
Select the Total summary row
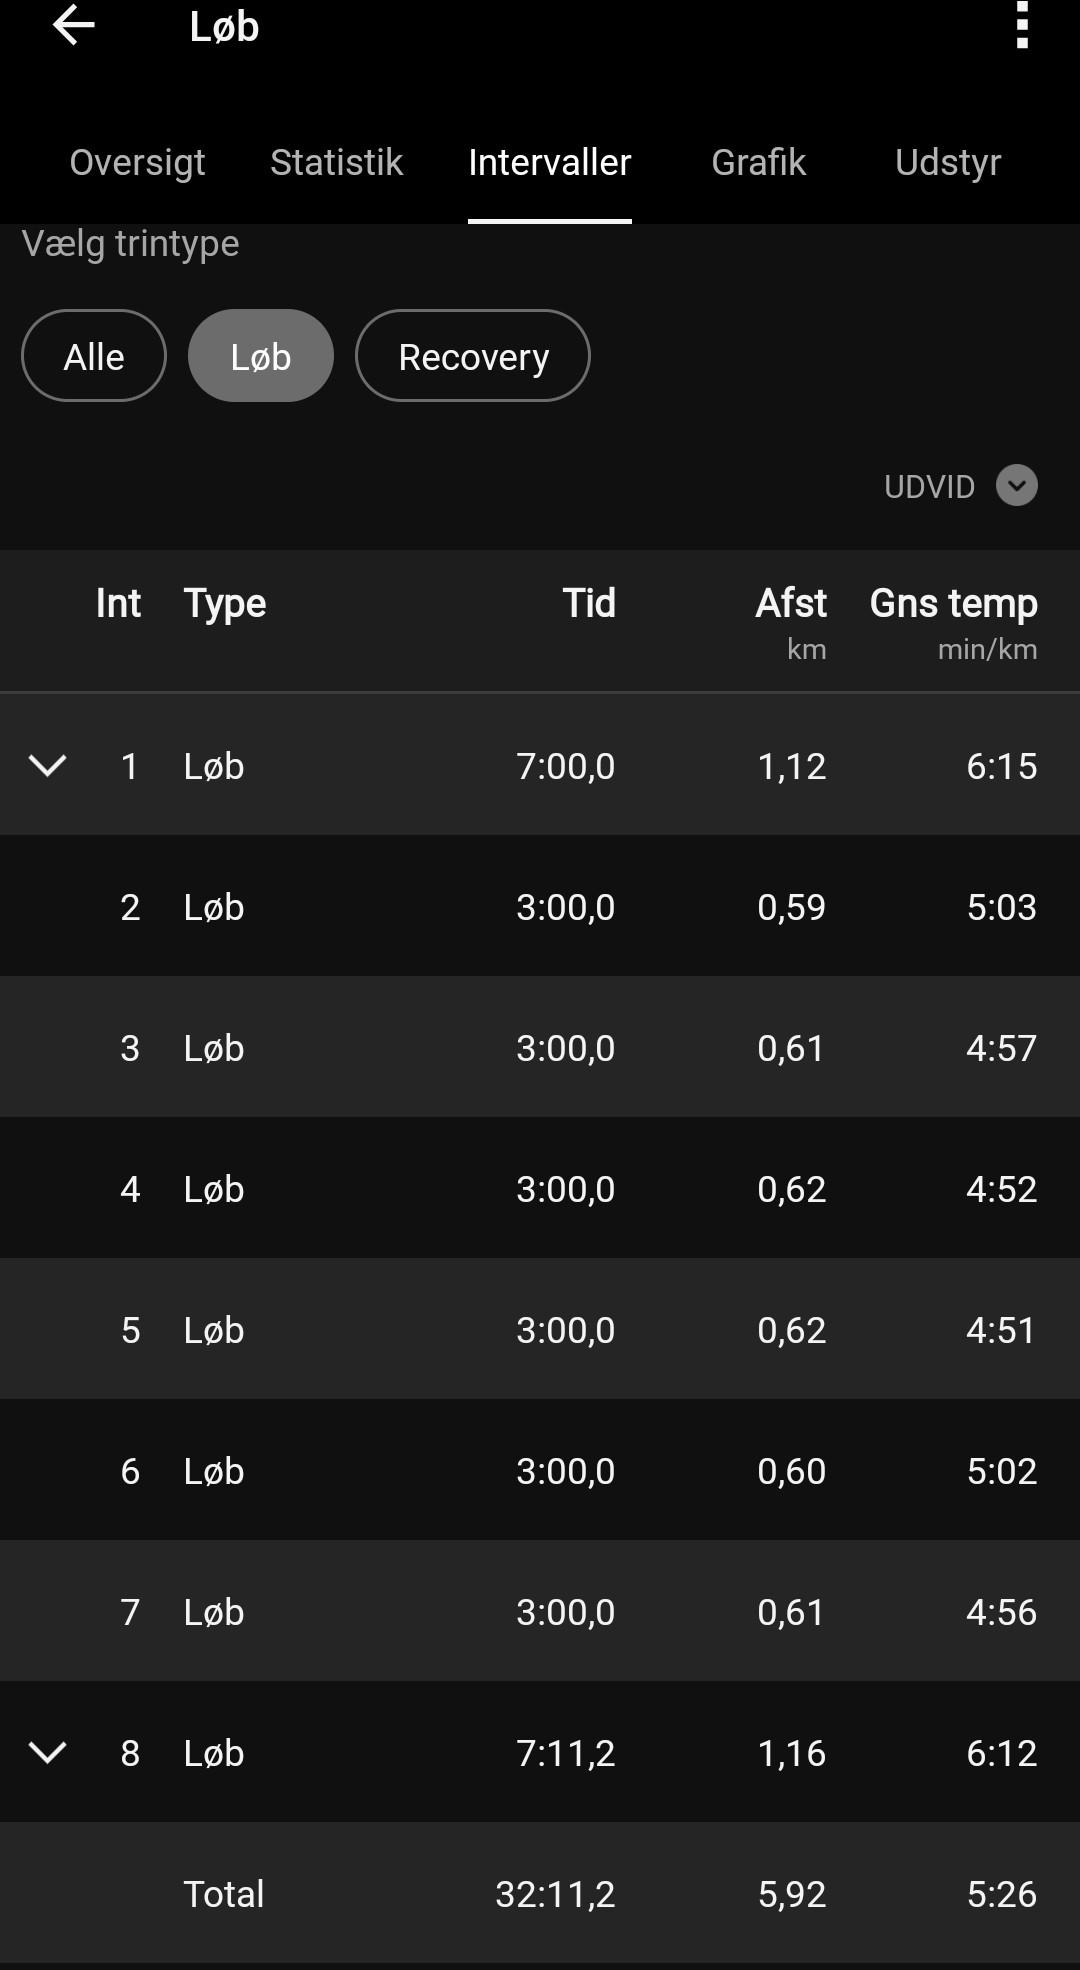[x=540, y=1894]
